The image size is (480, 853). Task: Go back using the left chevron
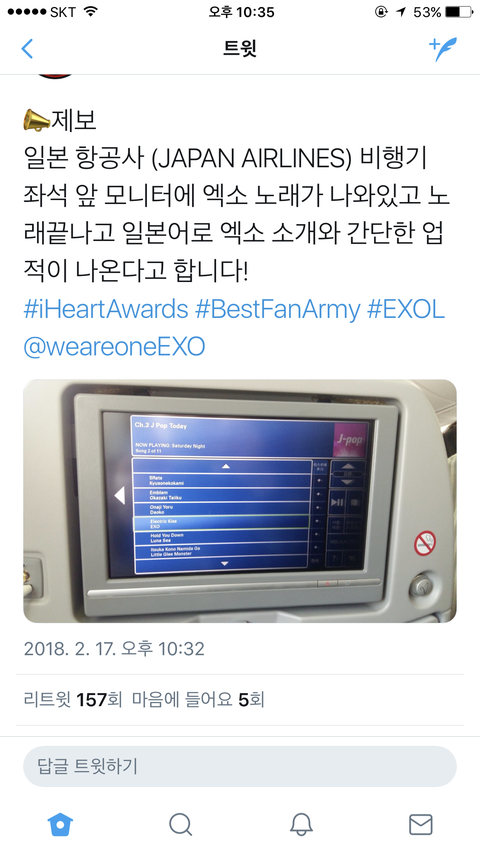27,49
